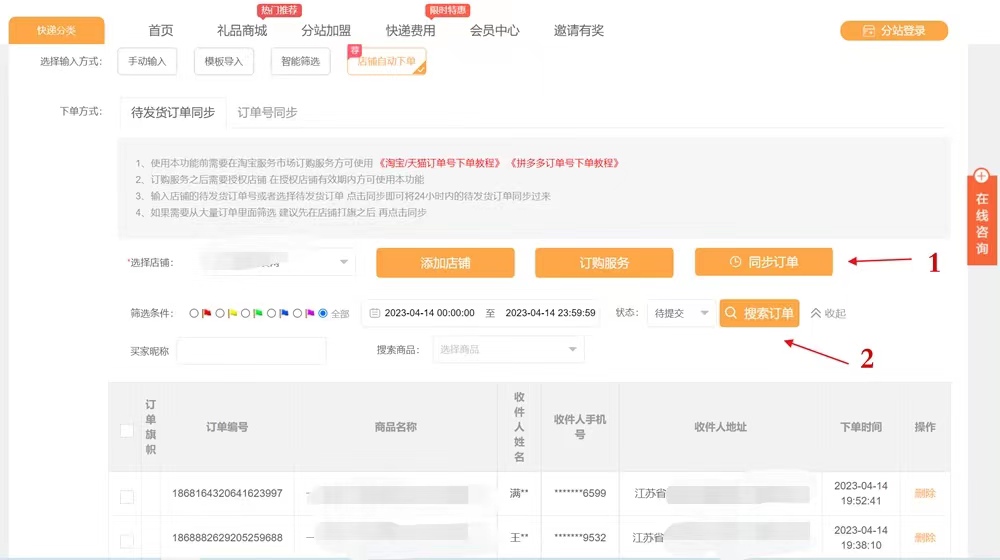The height and width of the screenshot is (560, 1000).
Task: Click the 搜索订单 search orders button
Action: click(759, 313)
